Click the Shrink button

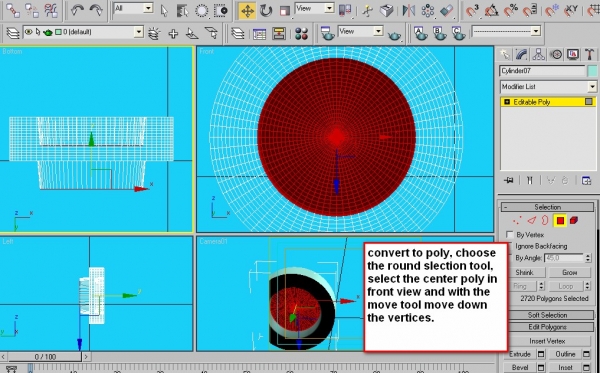(x=524, y=272)
